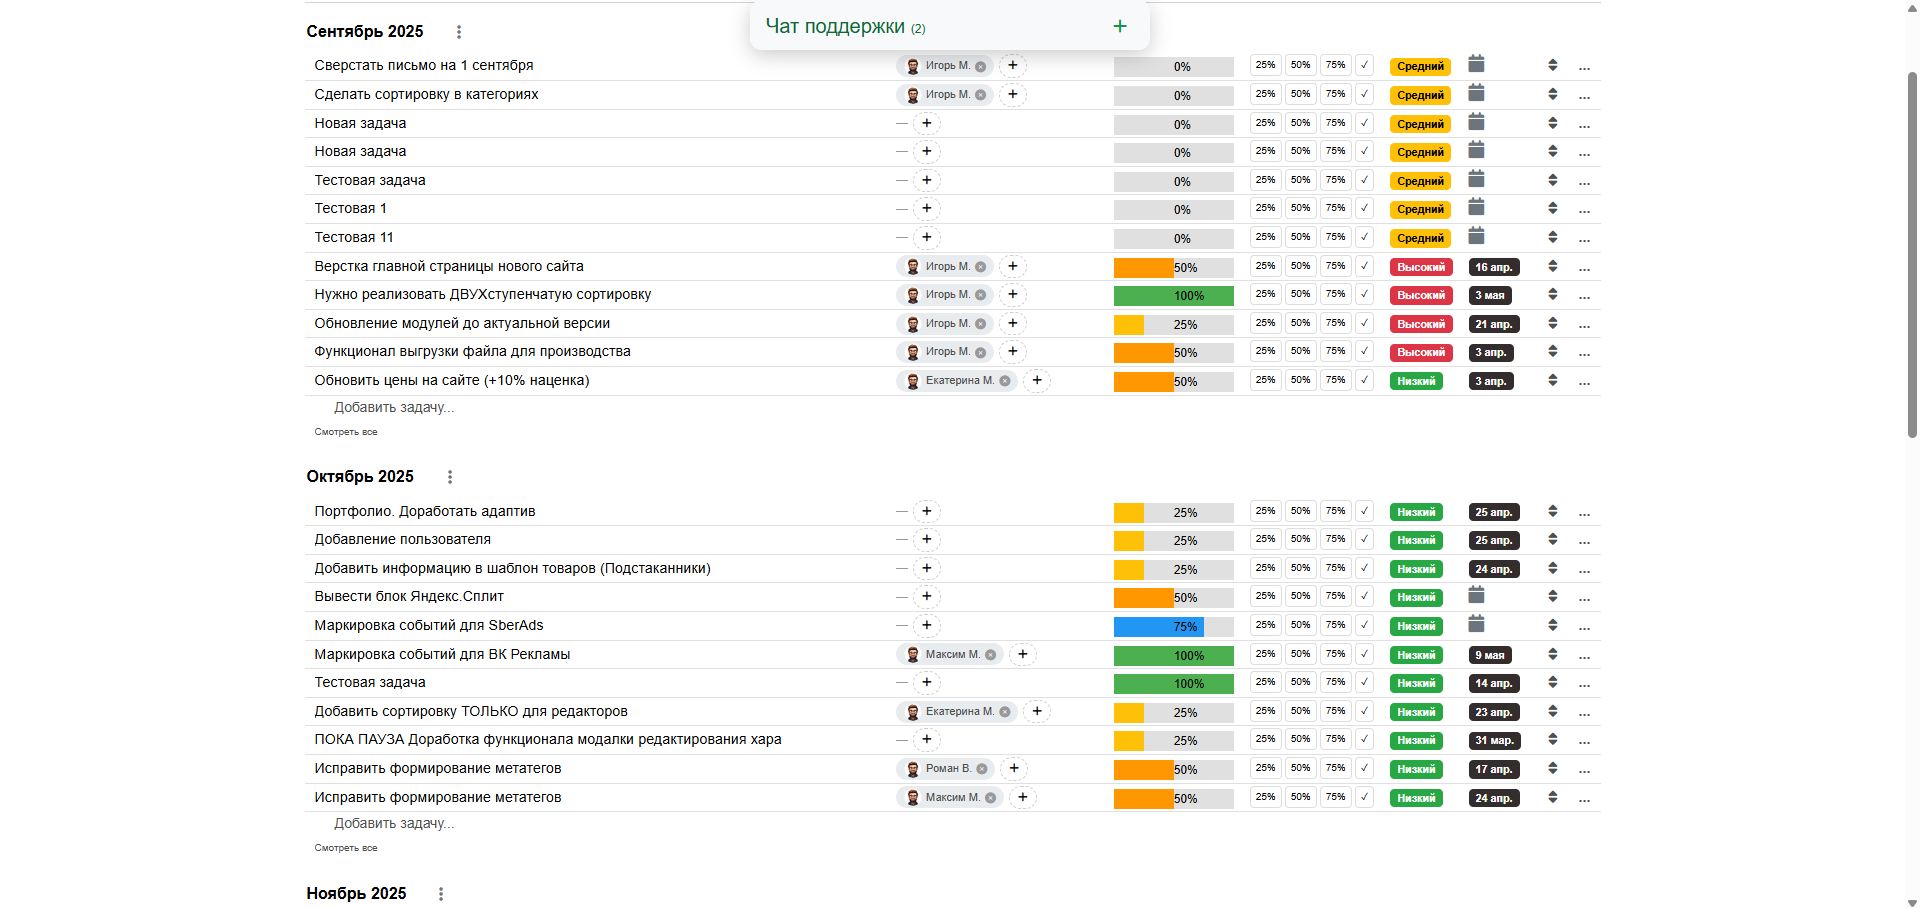Click plus icon in Чат поддержки panel
1920x908 pixels.
click(x=1120, y=27)
